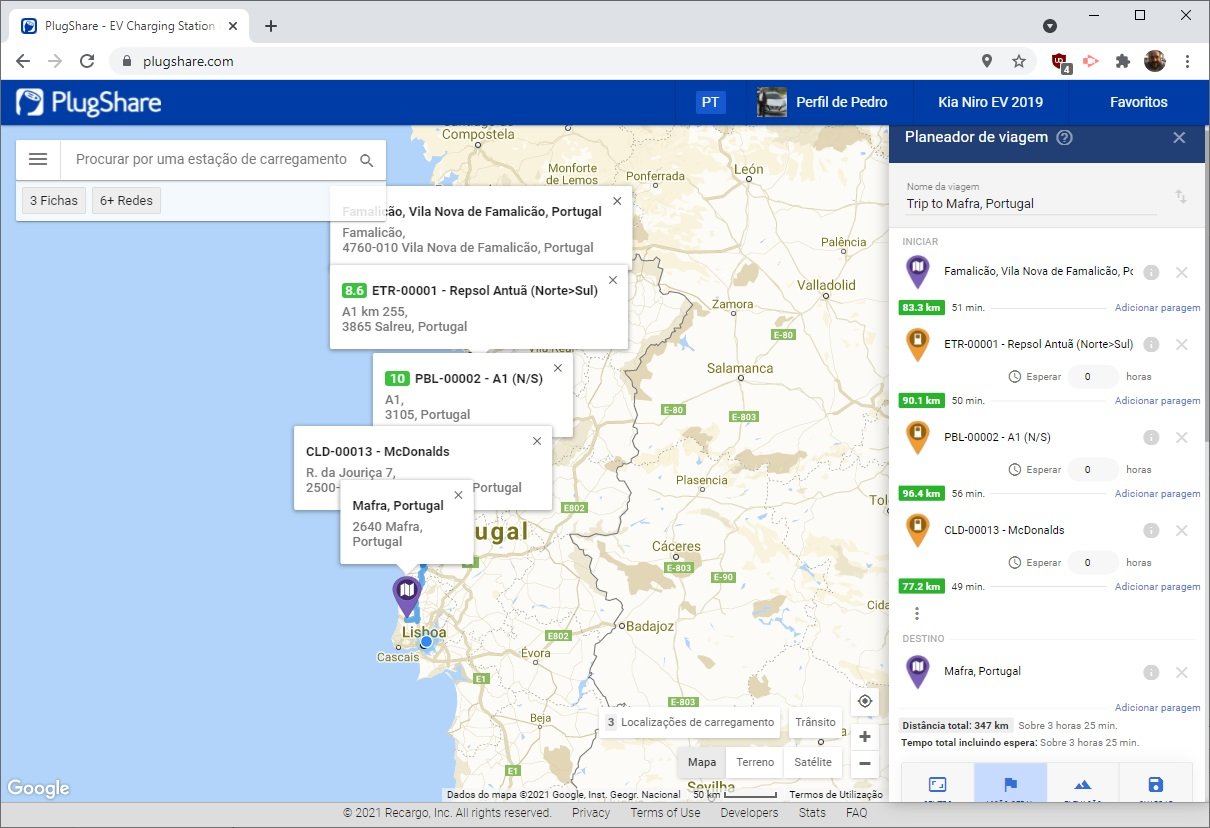The image size is (1210, 828).
Task: Click the swap trip direction arrows icon
Action: 1180,197
